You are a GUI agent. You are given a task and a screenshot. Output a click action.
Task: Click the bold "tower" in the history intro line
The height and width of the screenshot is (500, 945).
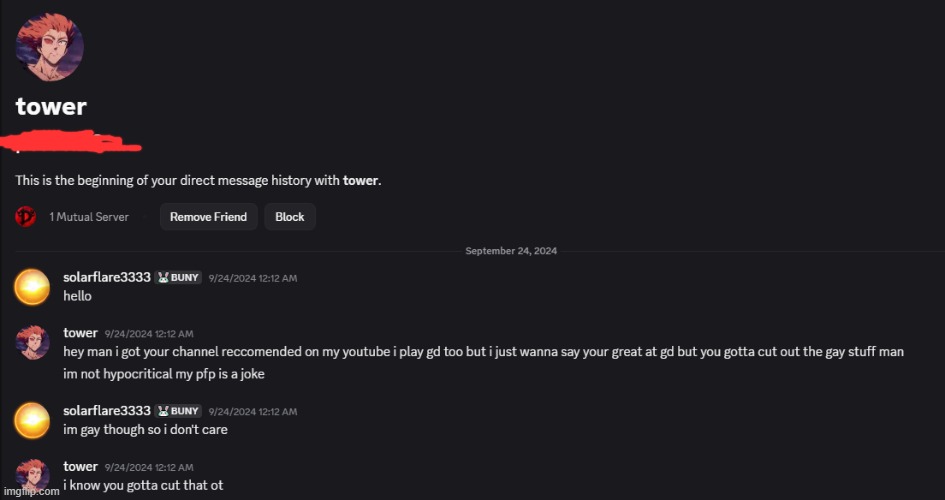(x=361, y=181)
